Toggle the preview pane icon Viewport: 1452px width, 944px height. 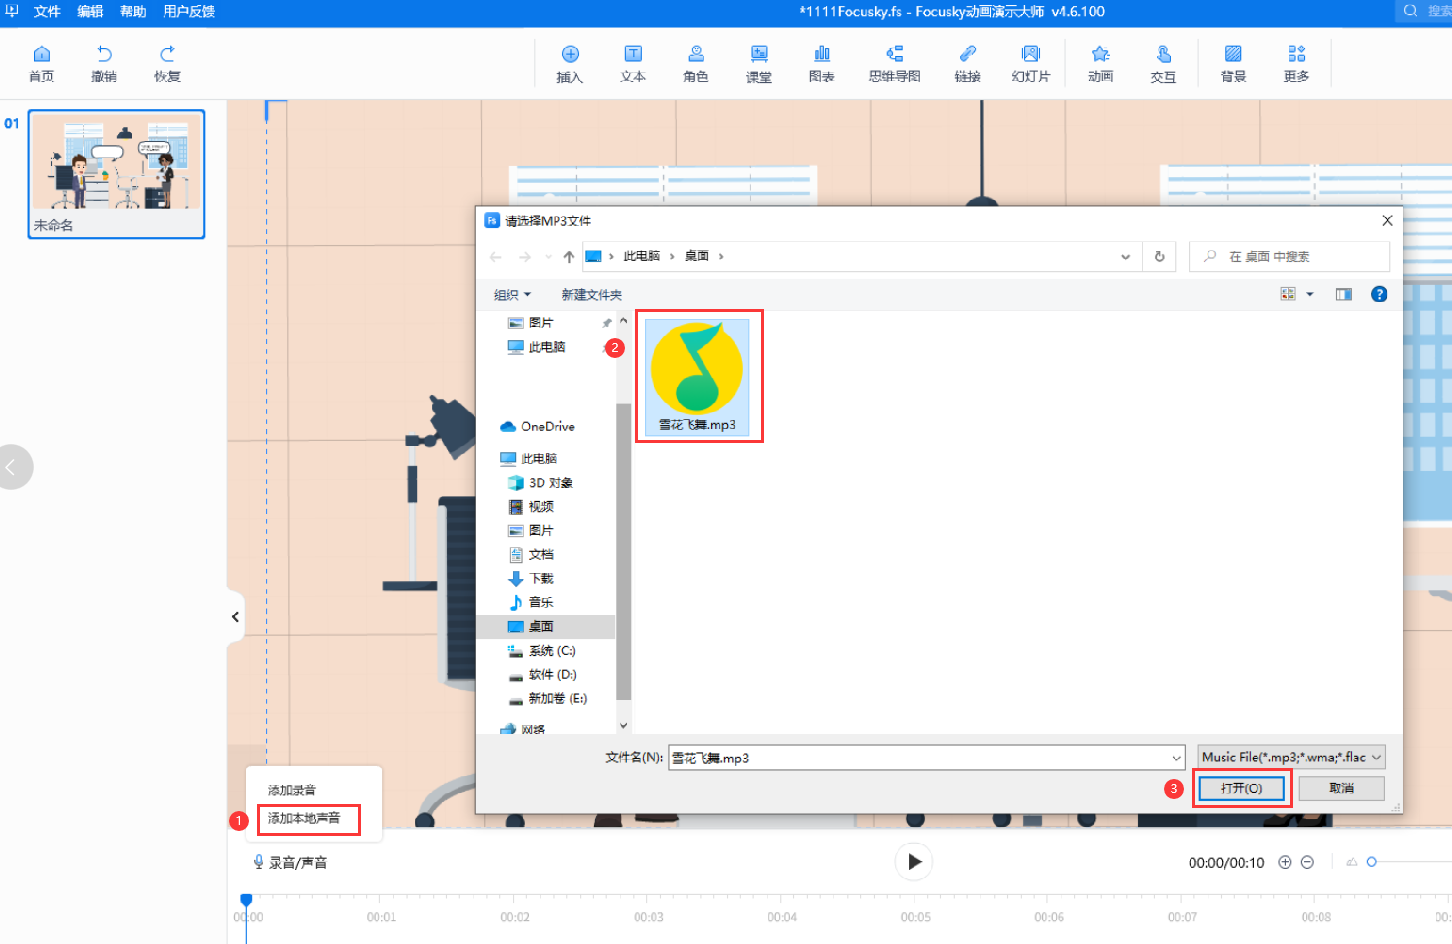pyautogui.click(x=1344, y=294)
